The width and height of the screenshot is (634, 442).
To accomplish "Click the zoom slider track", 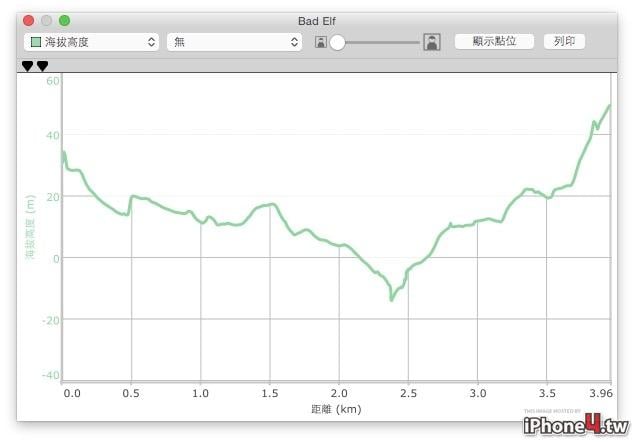I will point(380,42).
